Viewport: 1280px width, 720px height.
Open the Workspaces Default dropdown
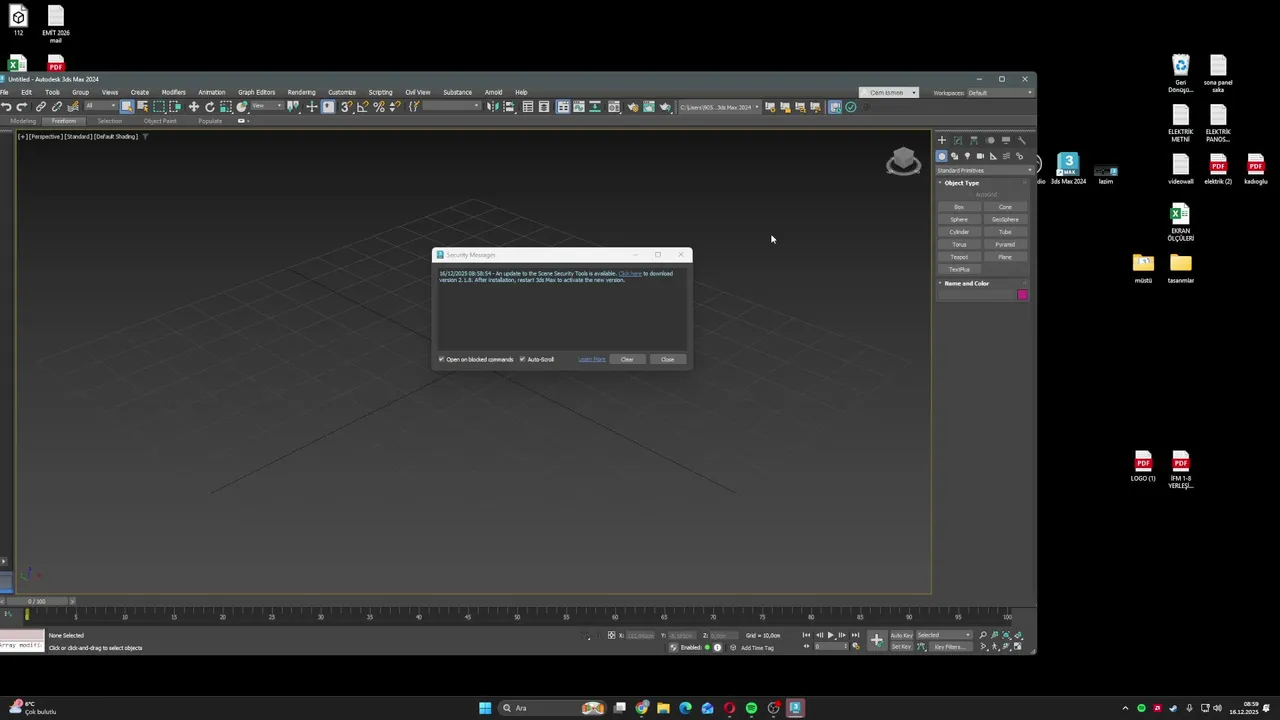coord(999,93)
